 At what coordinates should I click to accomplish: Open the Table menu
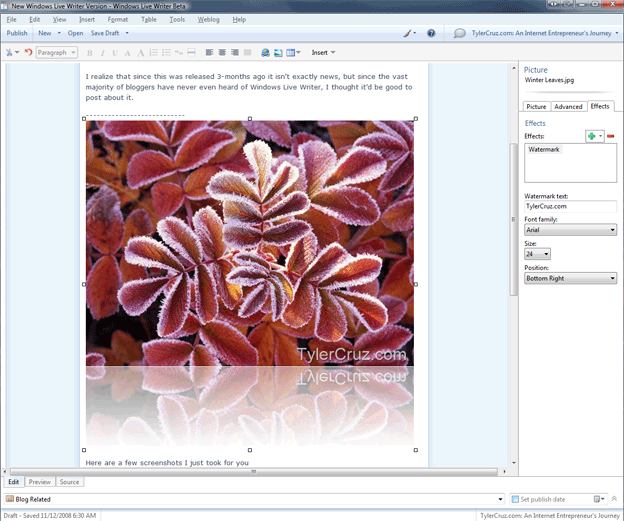click(148, 20)
